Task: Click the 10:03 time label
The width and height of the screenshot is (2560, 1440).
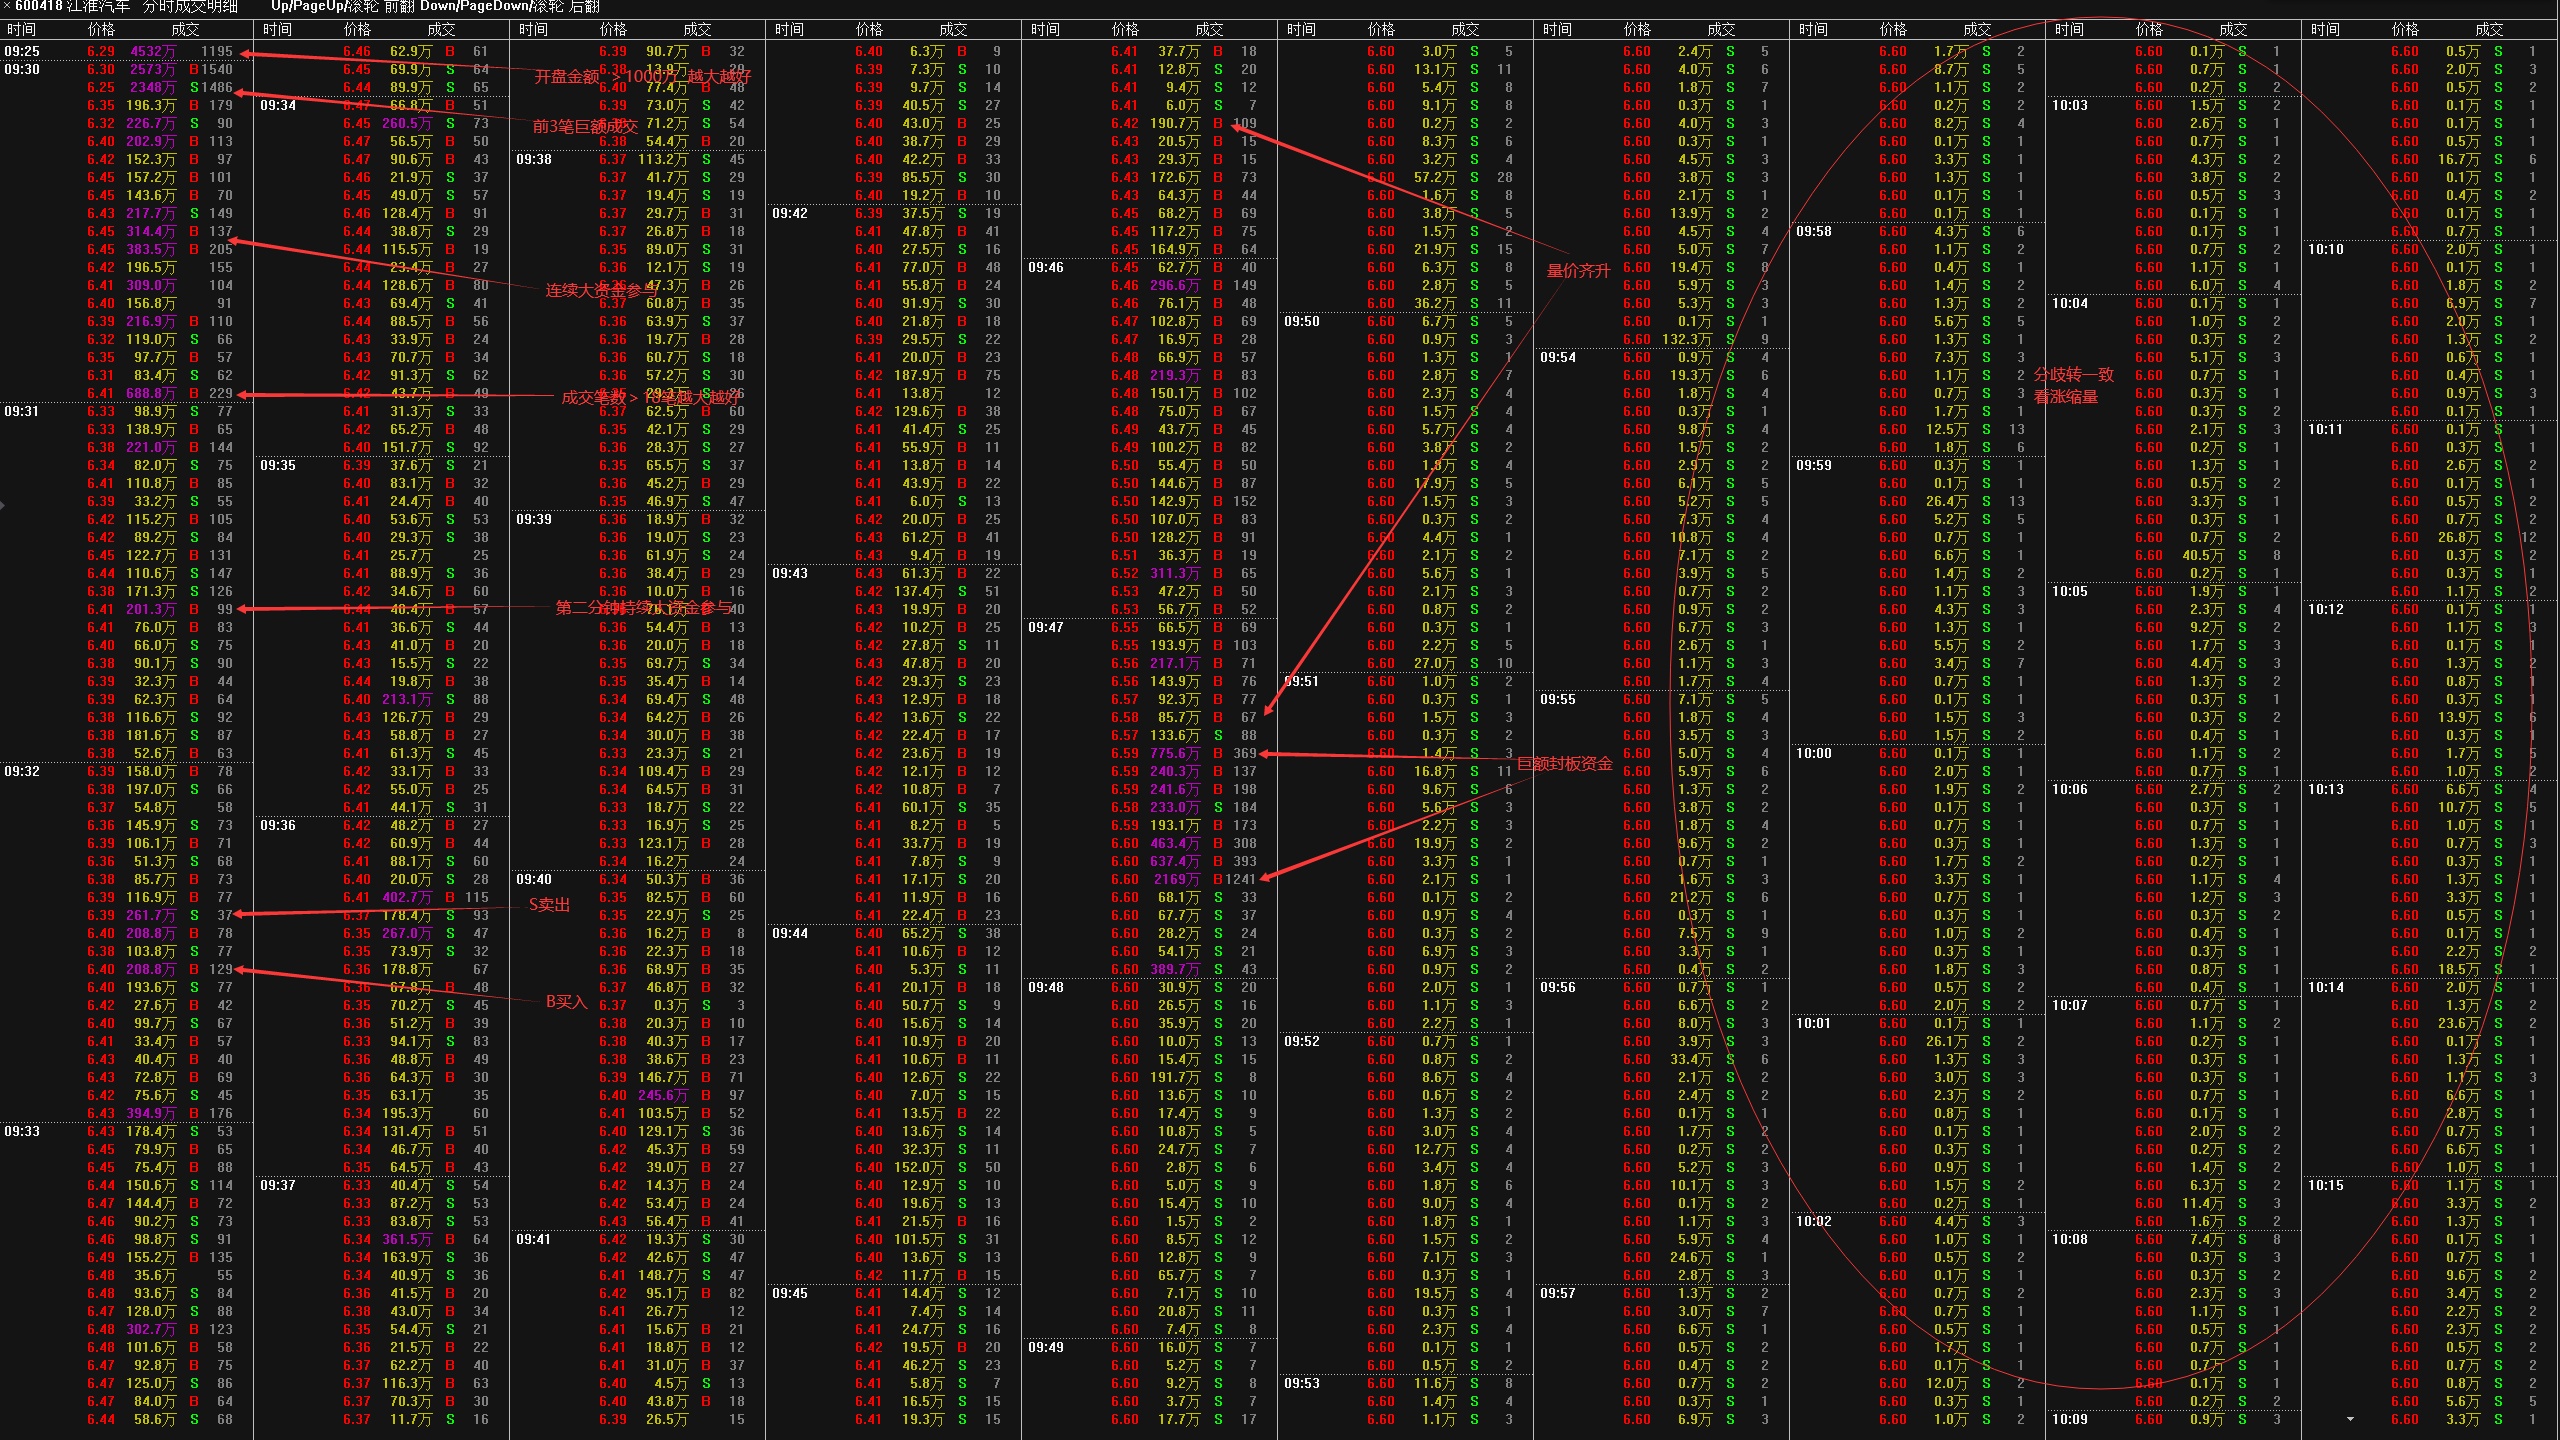Action: (2070, 105)
